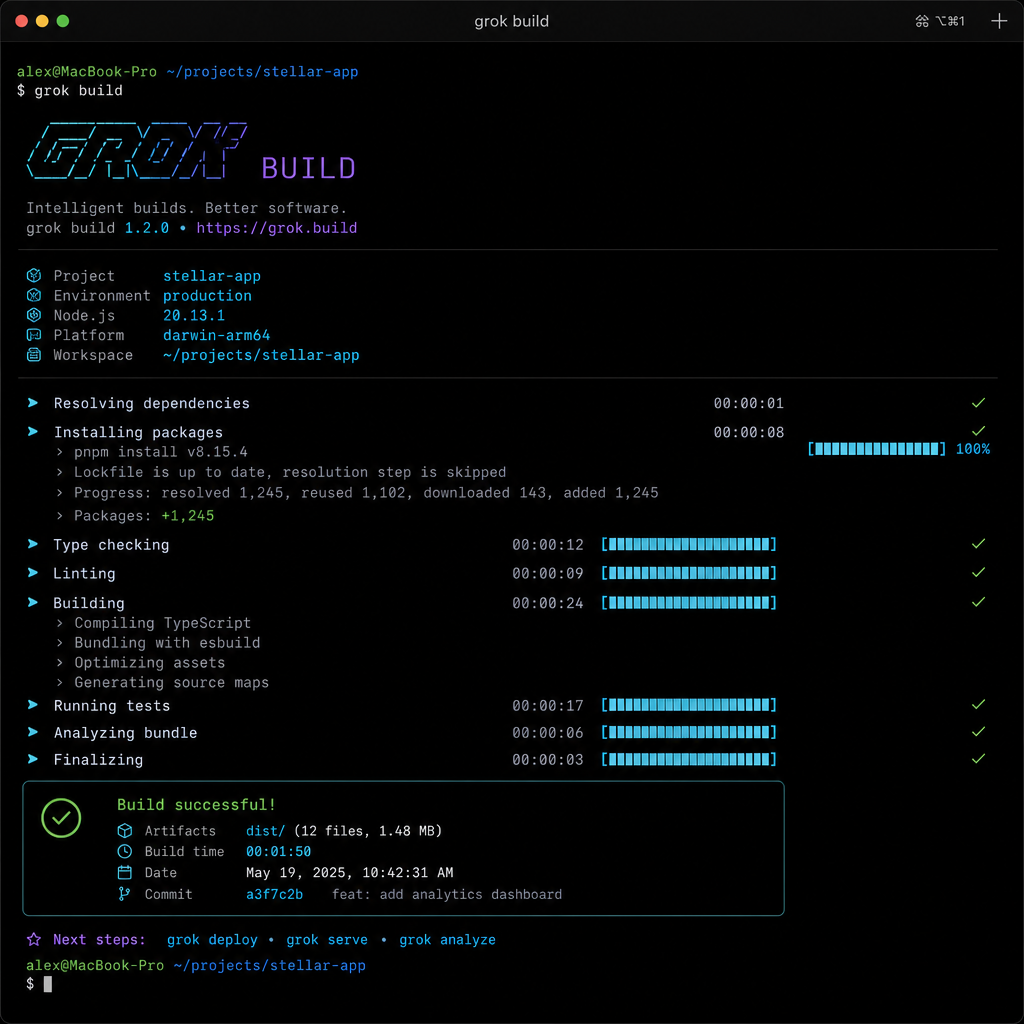Open a new terminal tab with plus button
Image resolution: width=1024 pixels, height=1024 pixels.
(999, 21)
